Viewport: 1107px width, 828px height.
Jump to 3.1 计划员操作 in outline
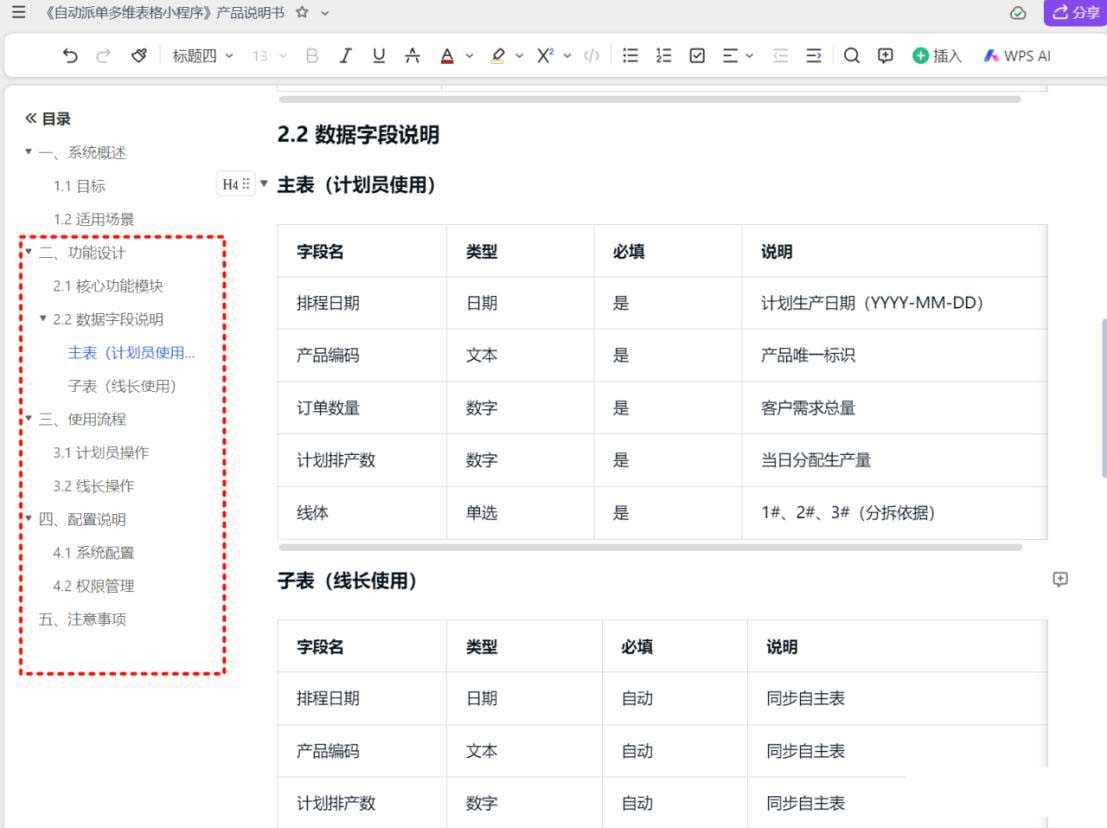(100, 452)
